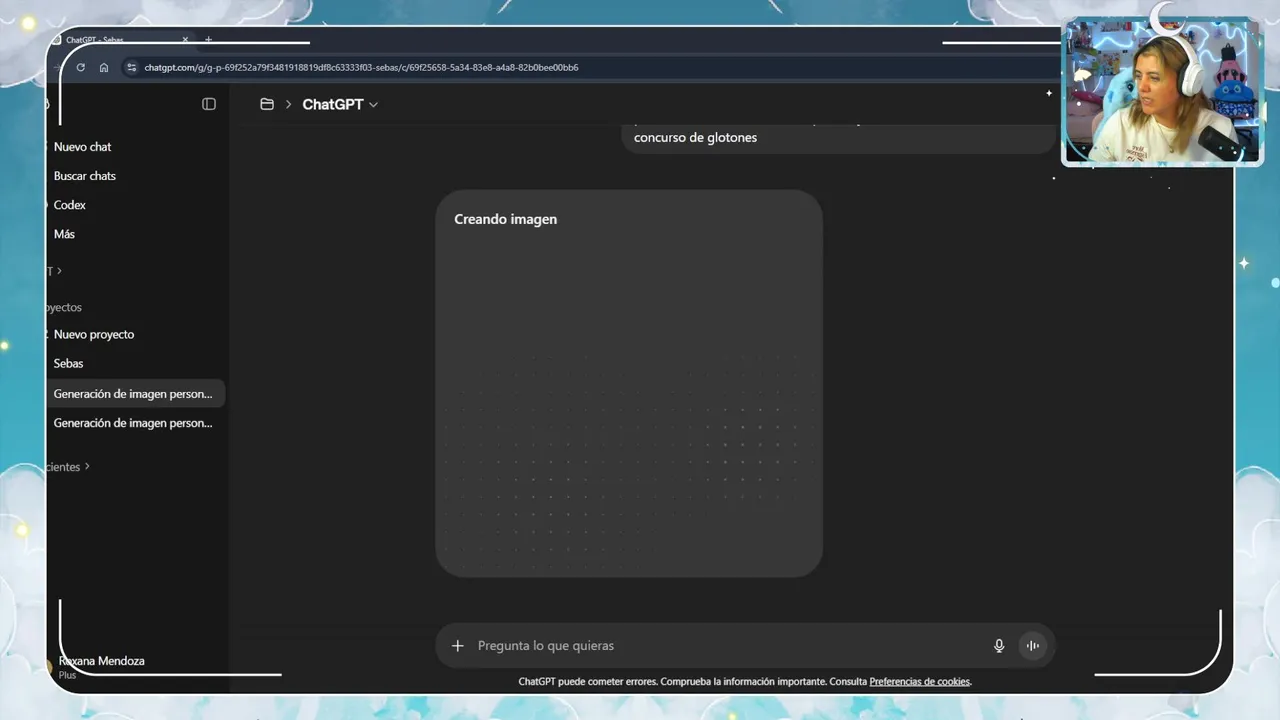Click the browser address bar URL
Viewport: 1280px width, 720px height.
(361, 68)
